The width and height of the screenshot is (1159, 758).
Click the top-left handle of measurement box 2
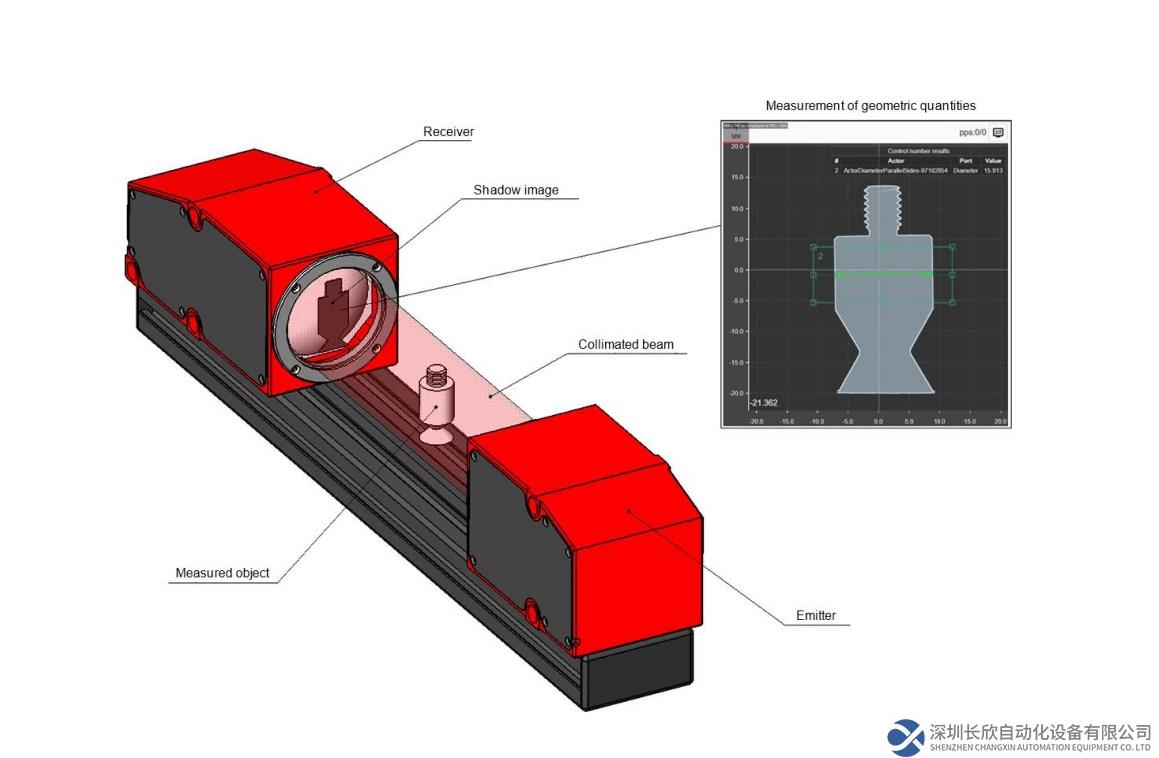[813, 247]
